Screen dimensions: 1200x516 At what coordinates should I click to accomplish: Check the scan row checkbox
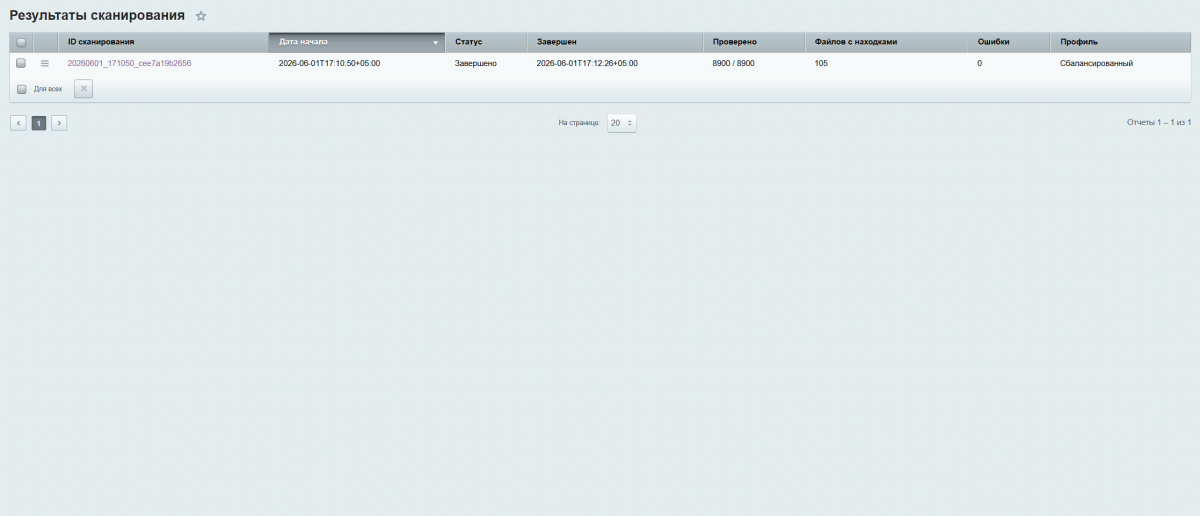[x=21, y=63]
